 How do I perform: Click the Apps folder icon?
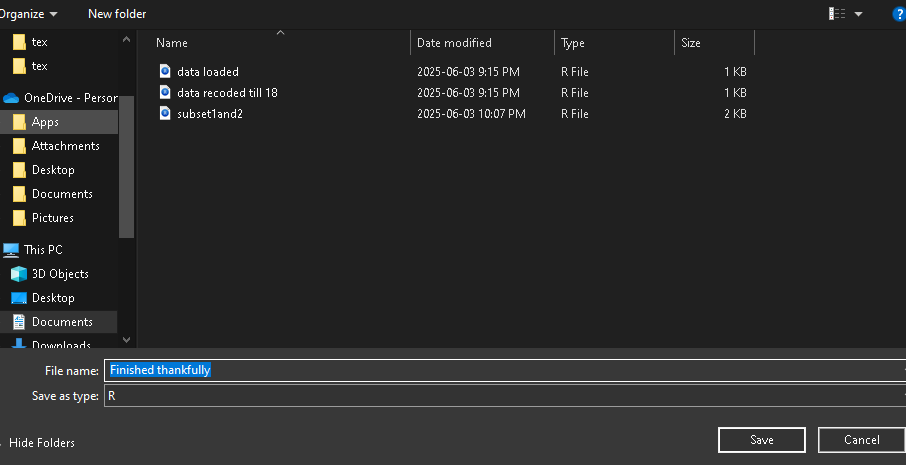[x=19, y=122]
